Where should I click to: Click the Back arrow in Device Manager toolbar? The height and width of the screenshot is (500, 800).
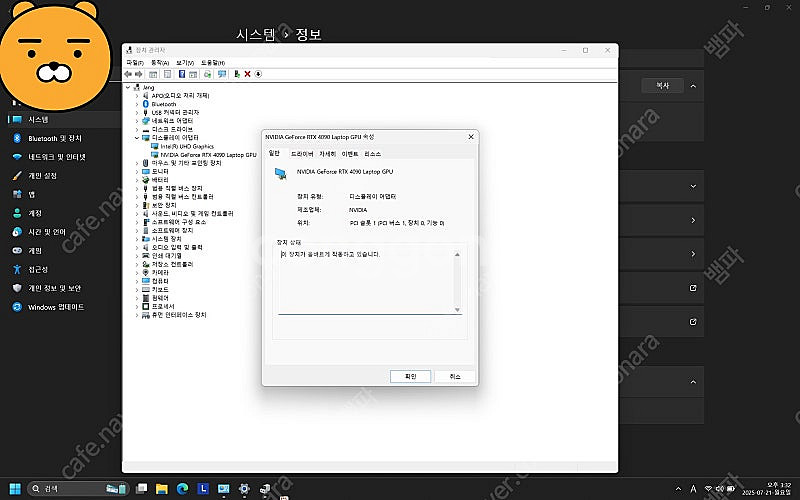point(128,74)
